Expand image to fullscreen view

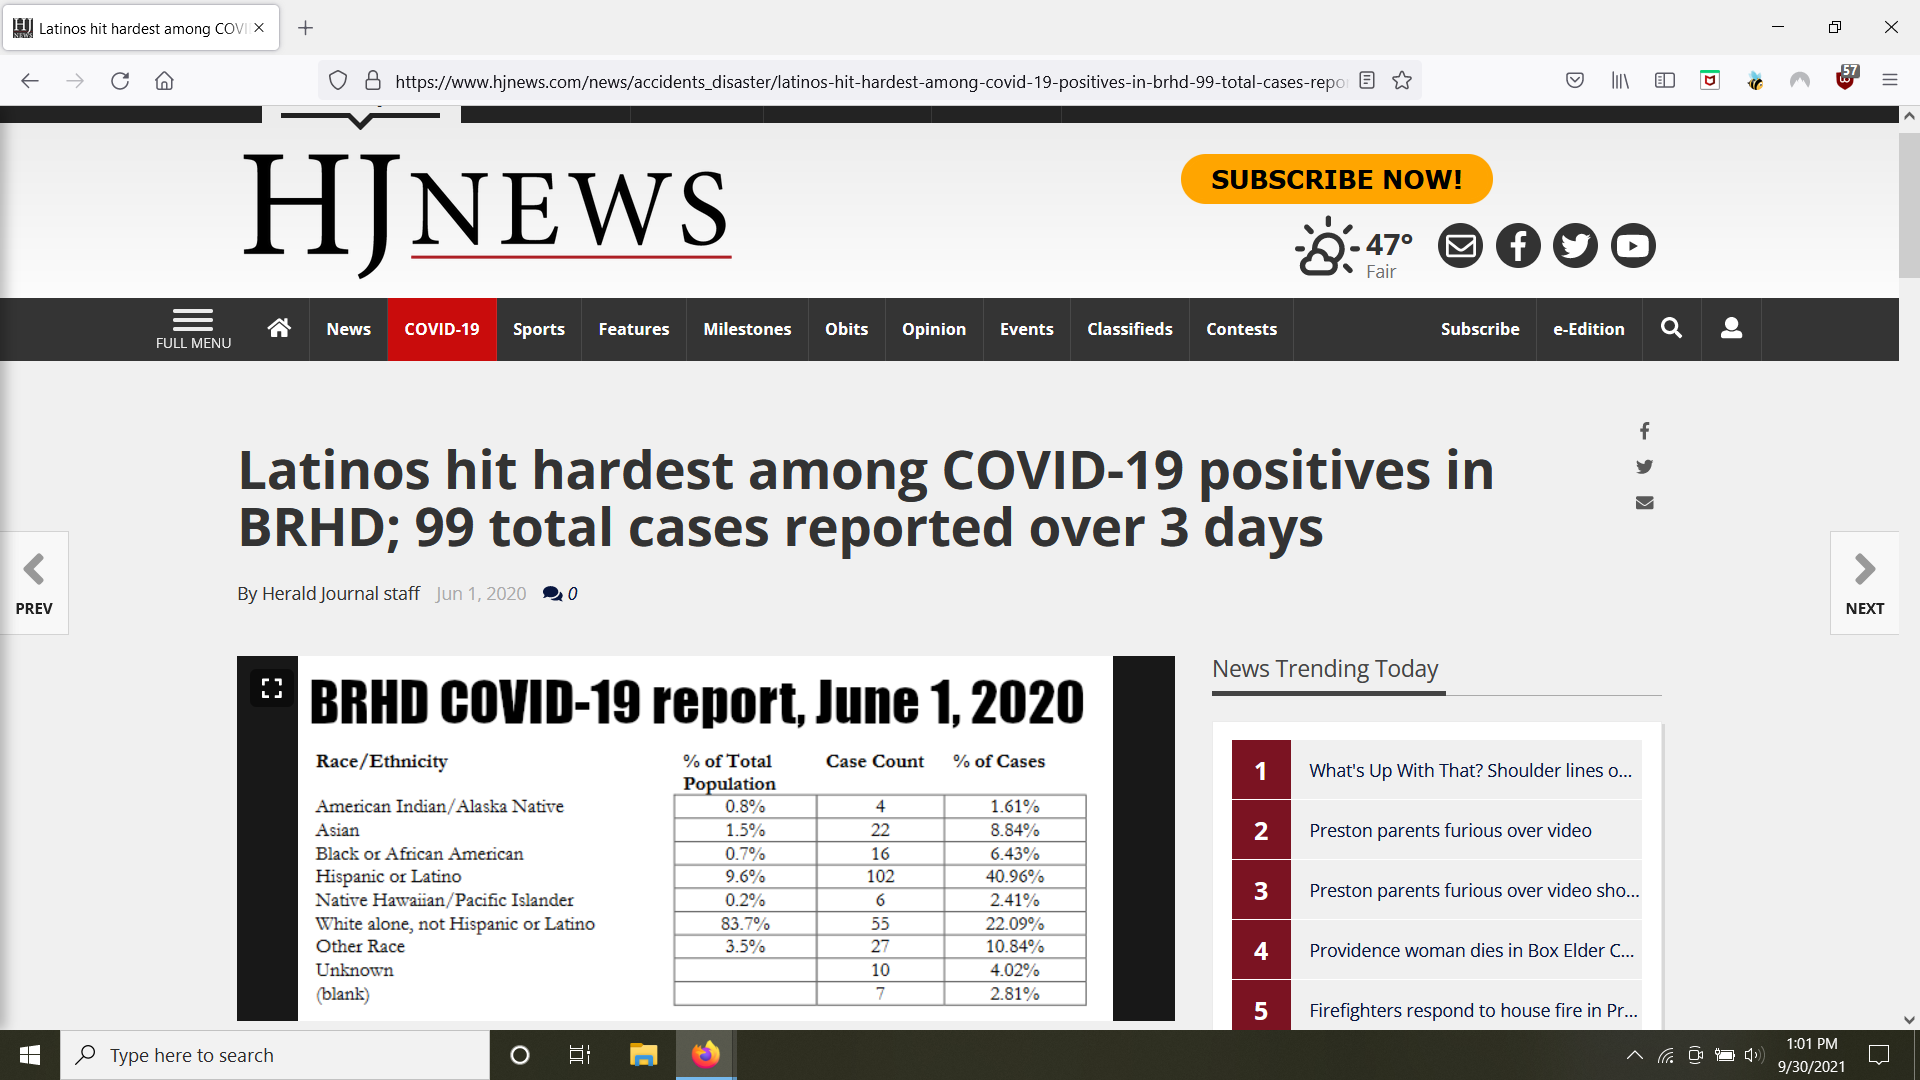tap(271, 688)
